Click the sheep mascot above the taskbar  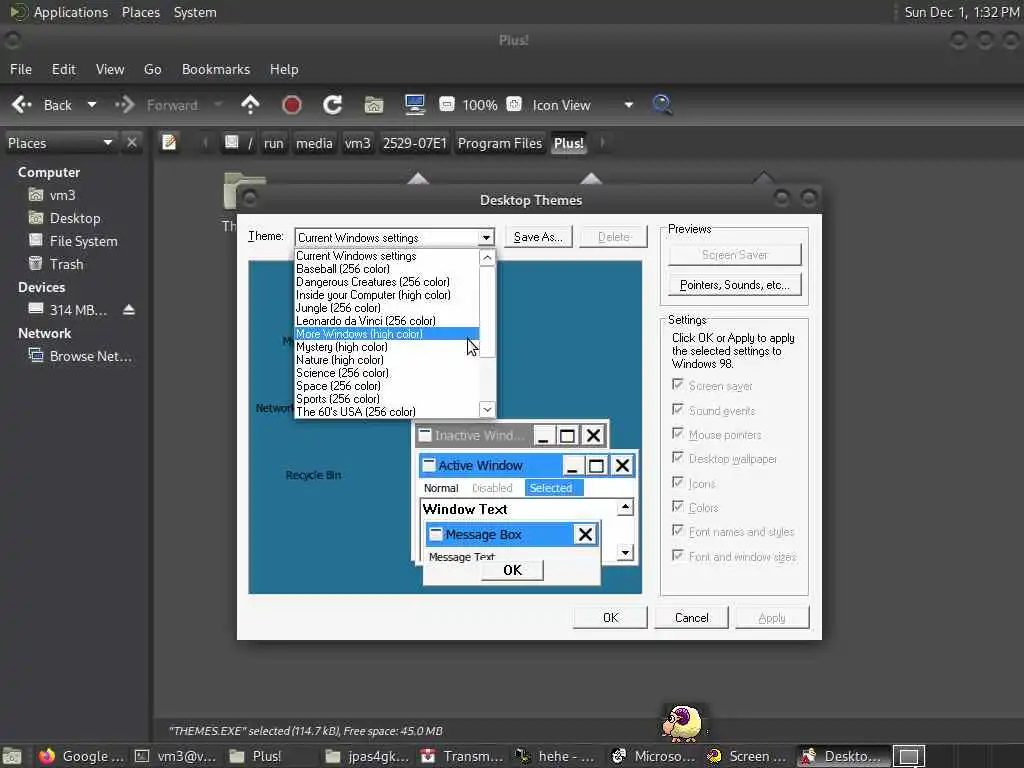682,724
